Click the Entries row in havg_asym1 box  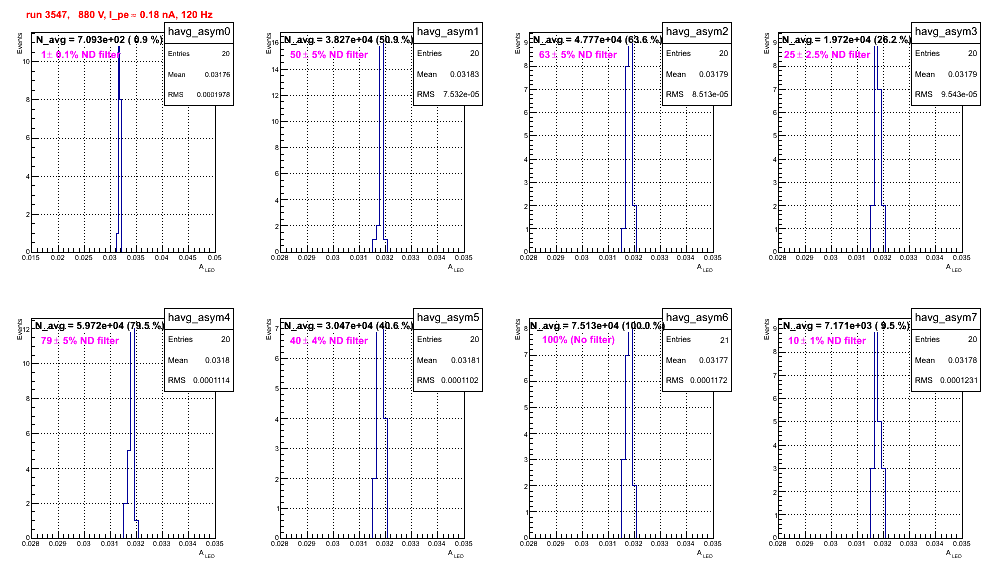[x=448, y=54]
